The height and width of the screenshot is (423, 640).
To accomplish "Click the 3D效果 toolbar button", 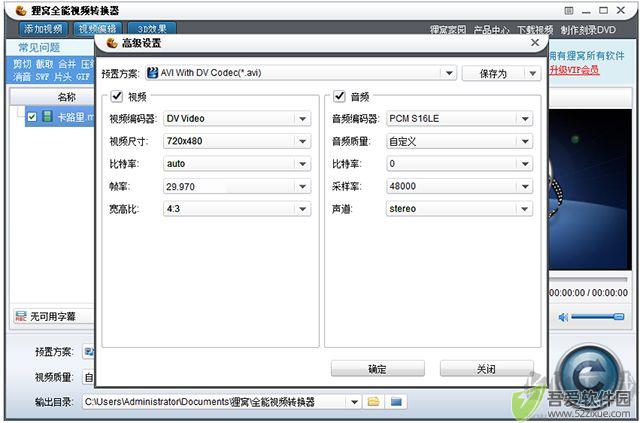I will (152, 29).
